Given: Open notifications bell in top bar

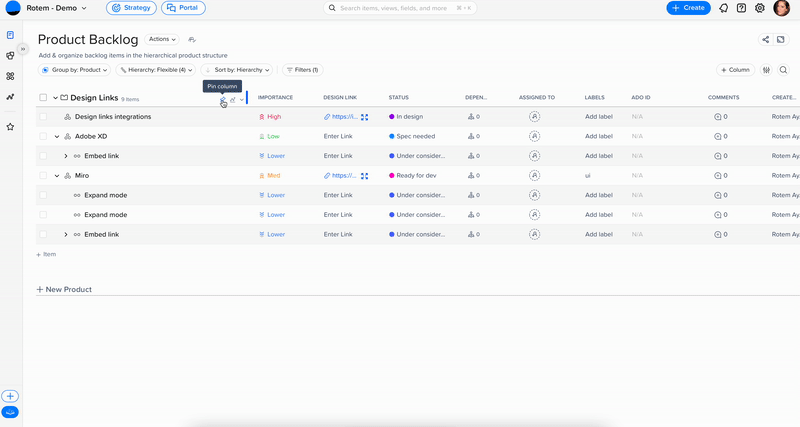Looking at the screenshot, I should [724, 8].
